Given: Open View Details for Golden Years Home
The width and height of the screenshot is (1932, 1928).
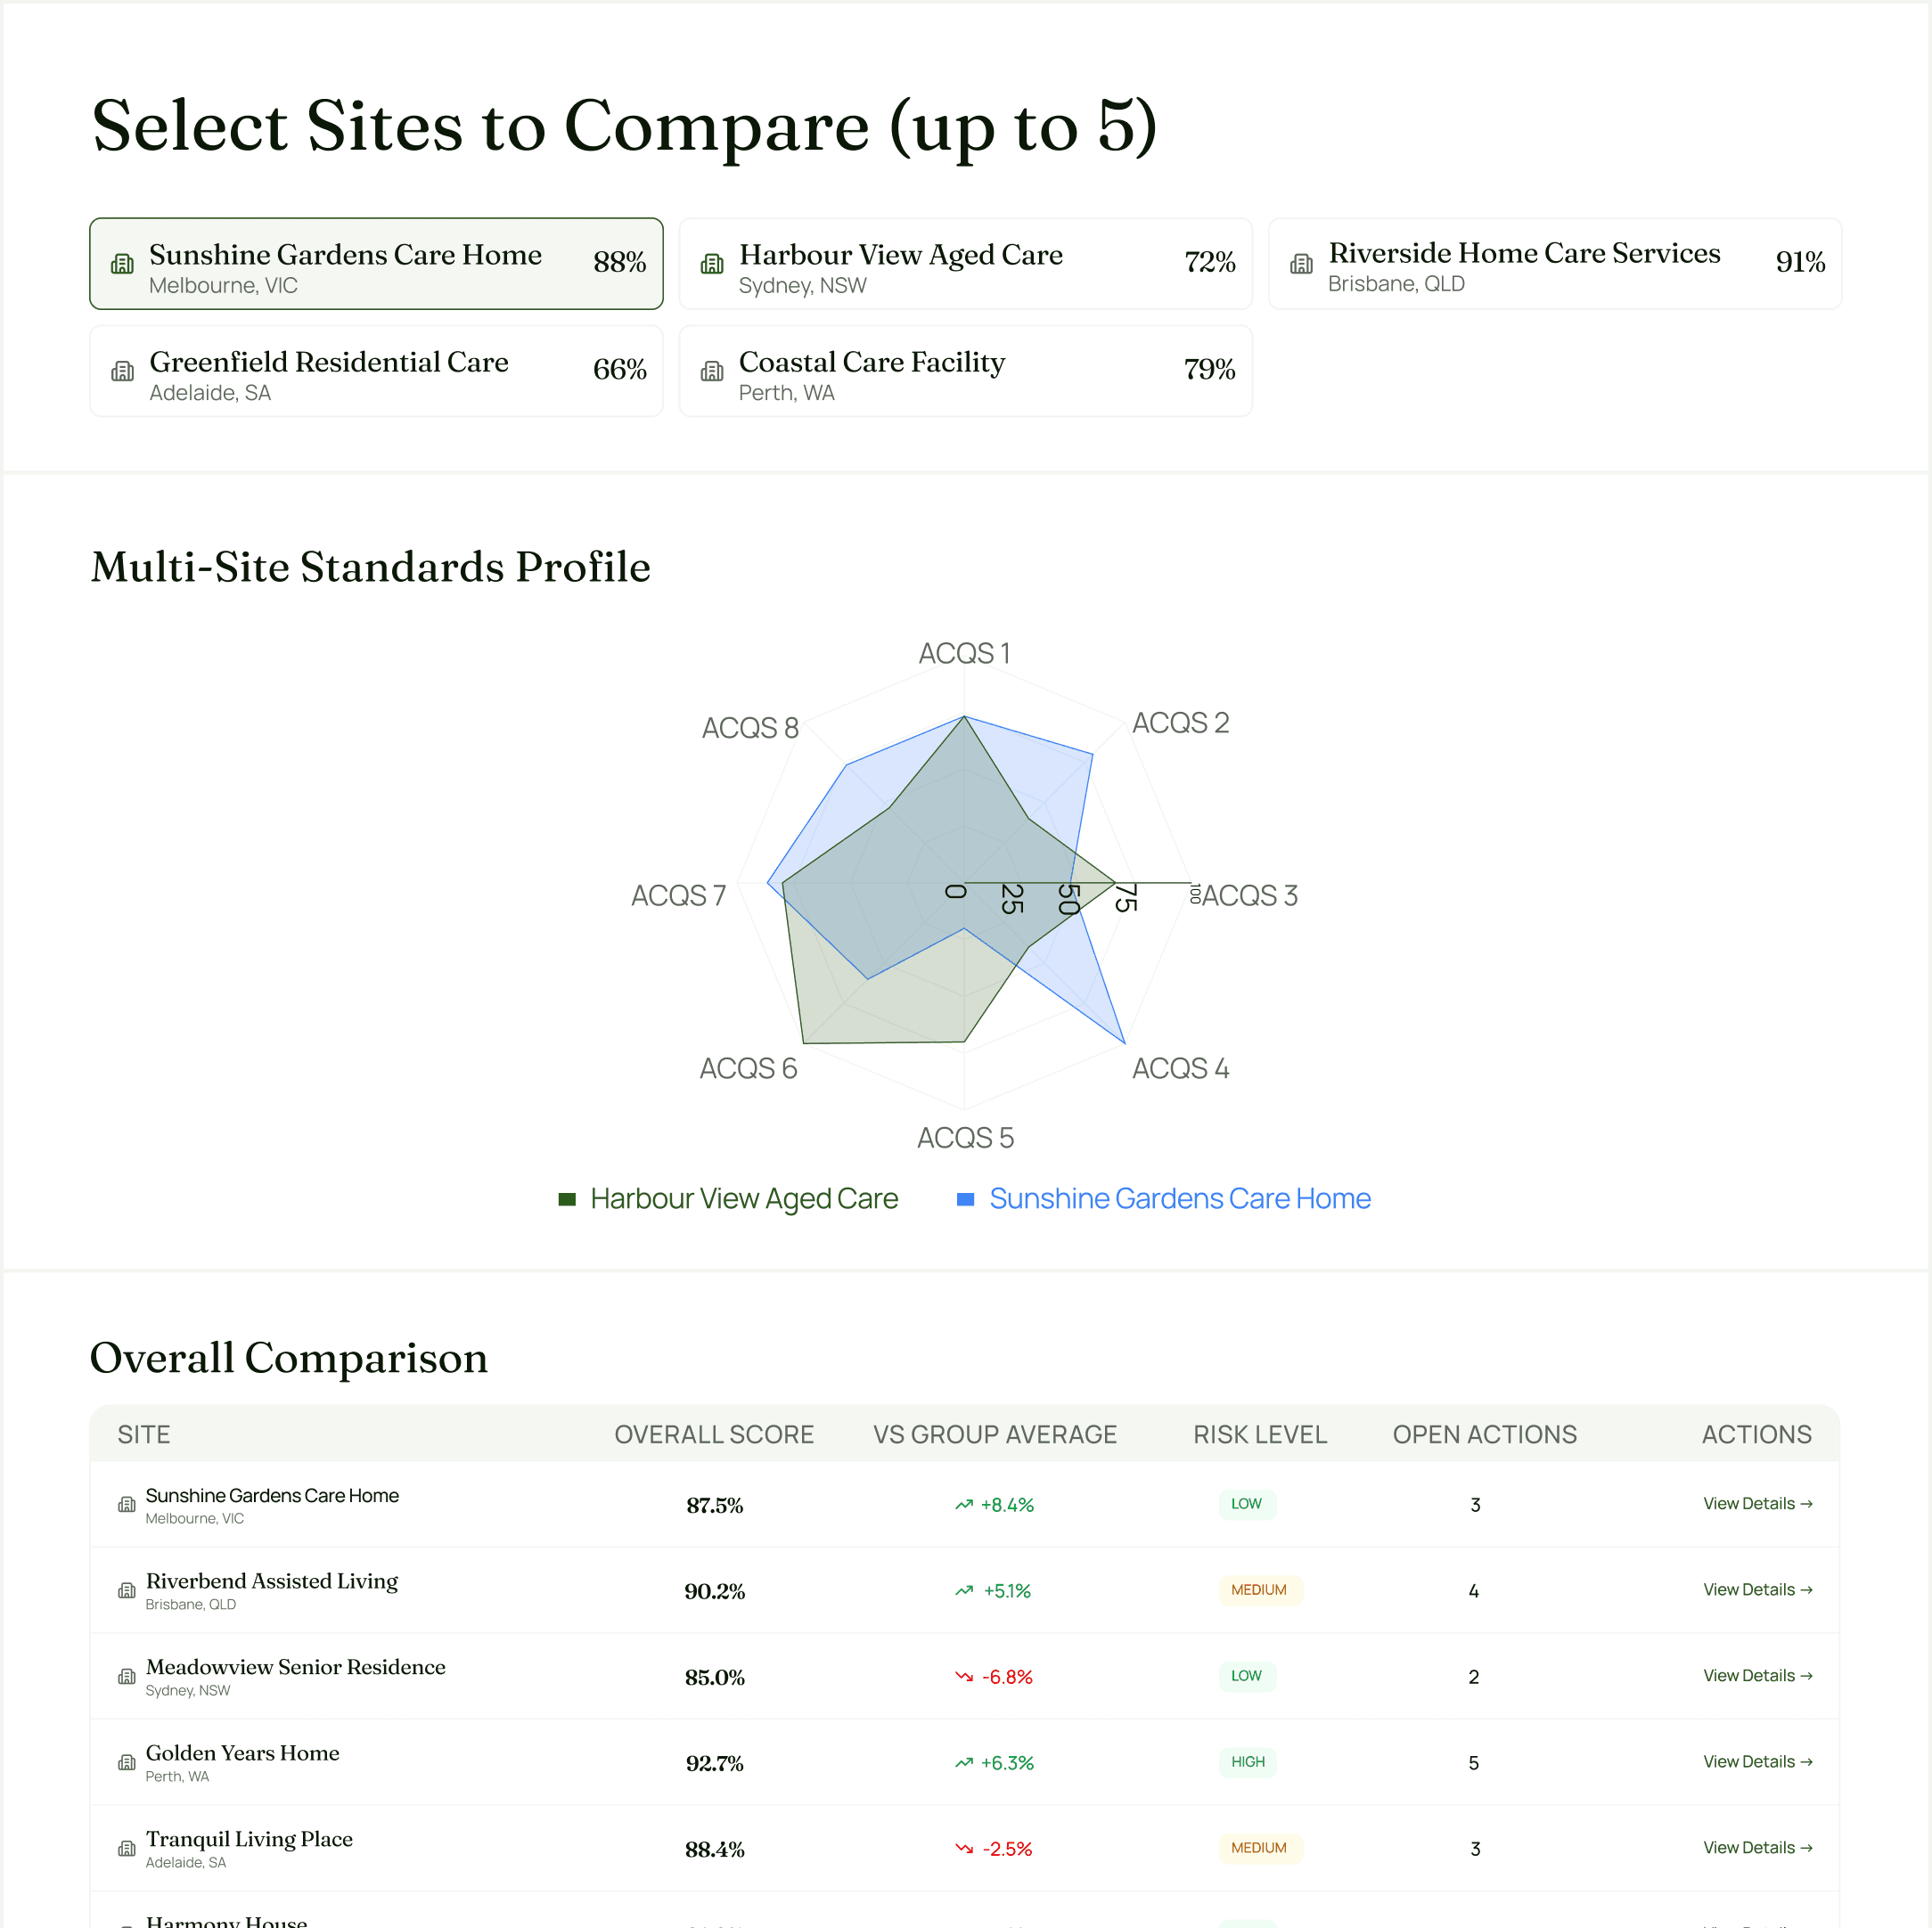Looking at the screenshot, I should click(x=1757, y=1762).
